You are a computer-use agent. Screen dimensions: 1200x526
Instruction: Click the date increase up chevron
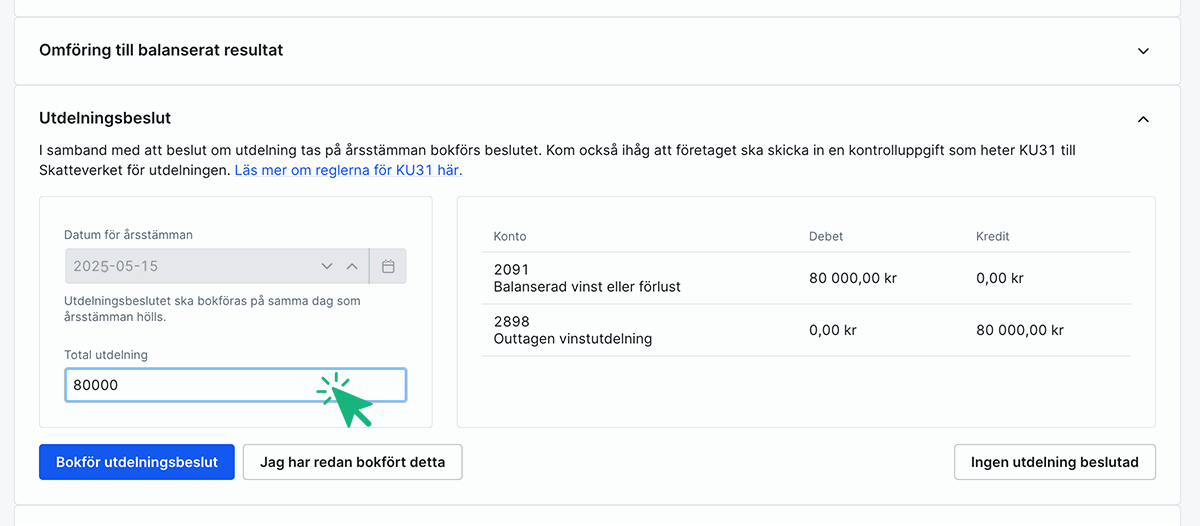pyautogui.click(x=351, y=266)
